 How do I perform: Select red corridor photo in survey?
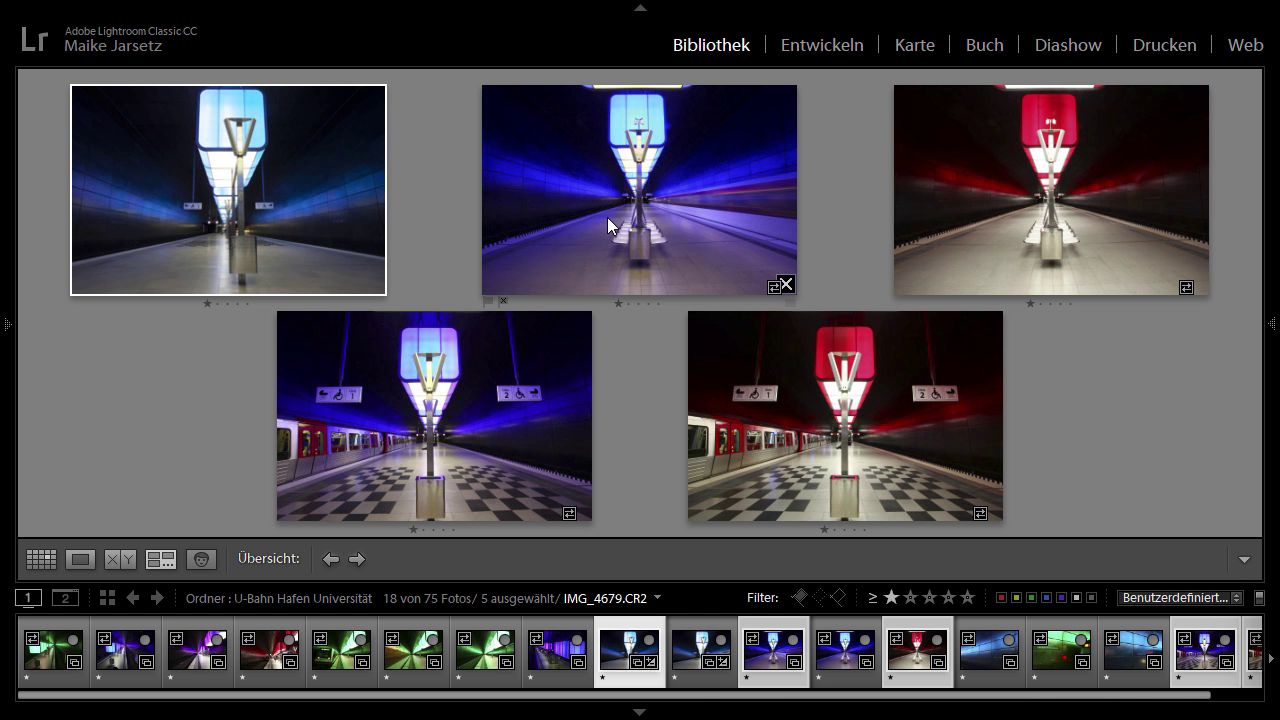coord(1051,190)
